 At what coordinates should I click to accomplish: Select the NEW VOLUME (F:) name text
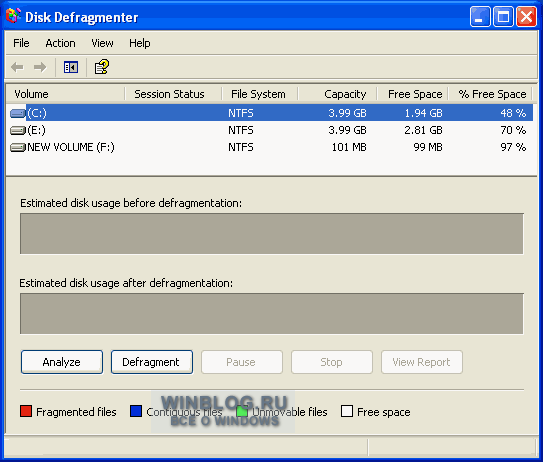tap(71, 147)
